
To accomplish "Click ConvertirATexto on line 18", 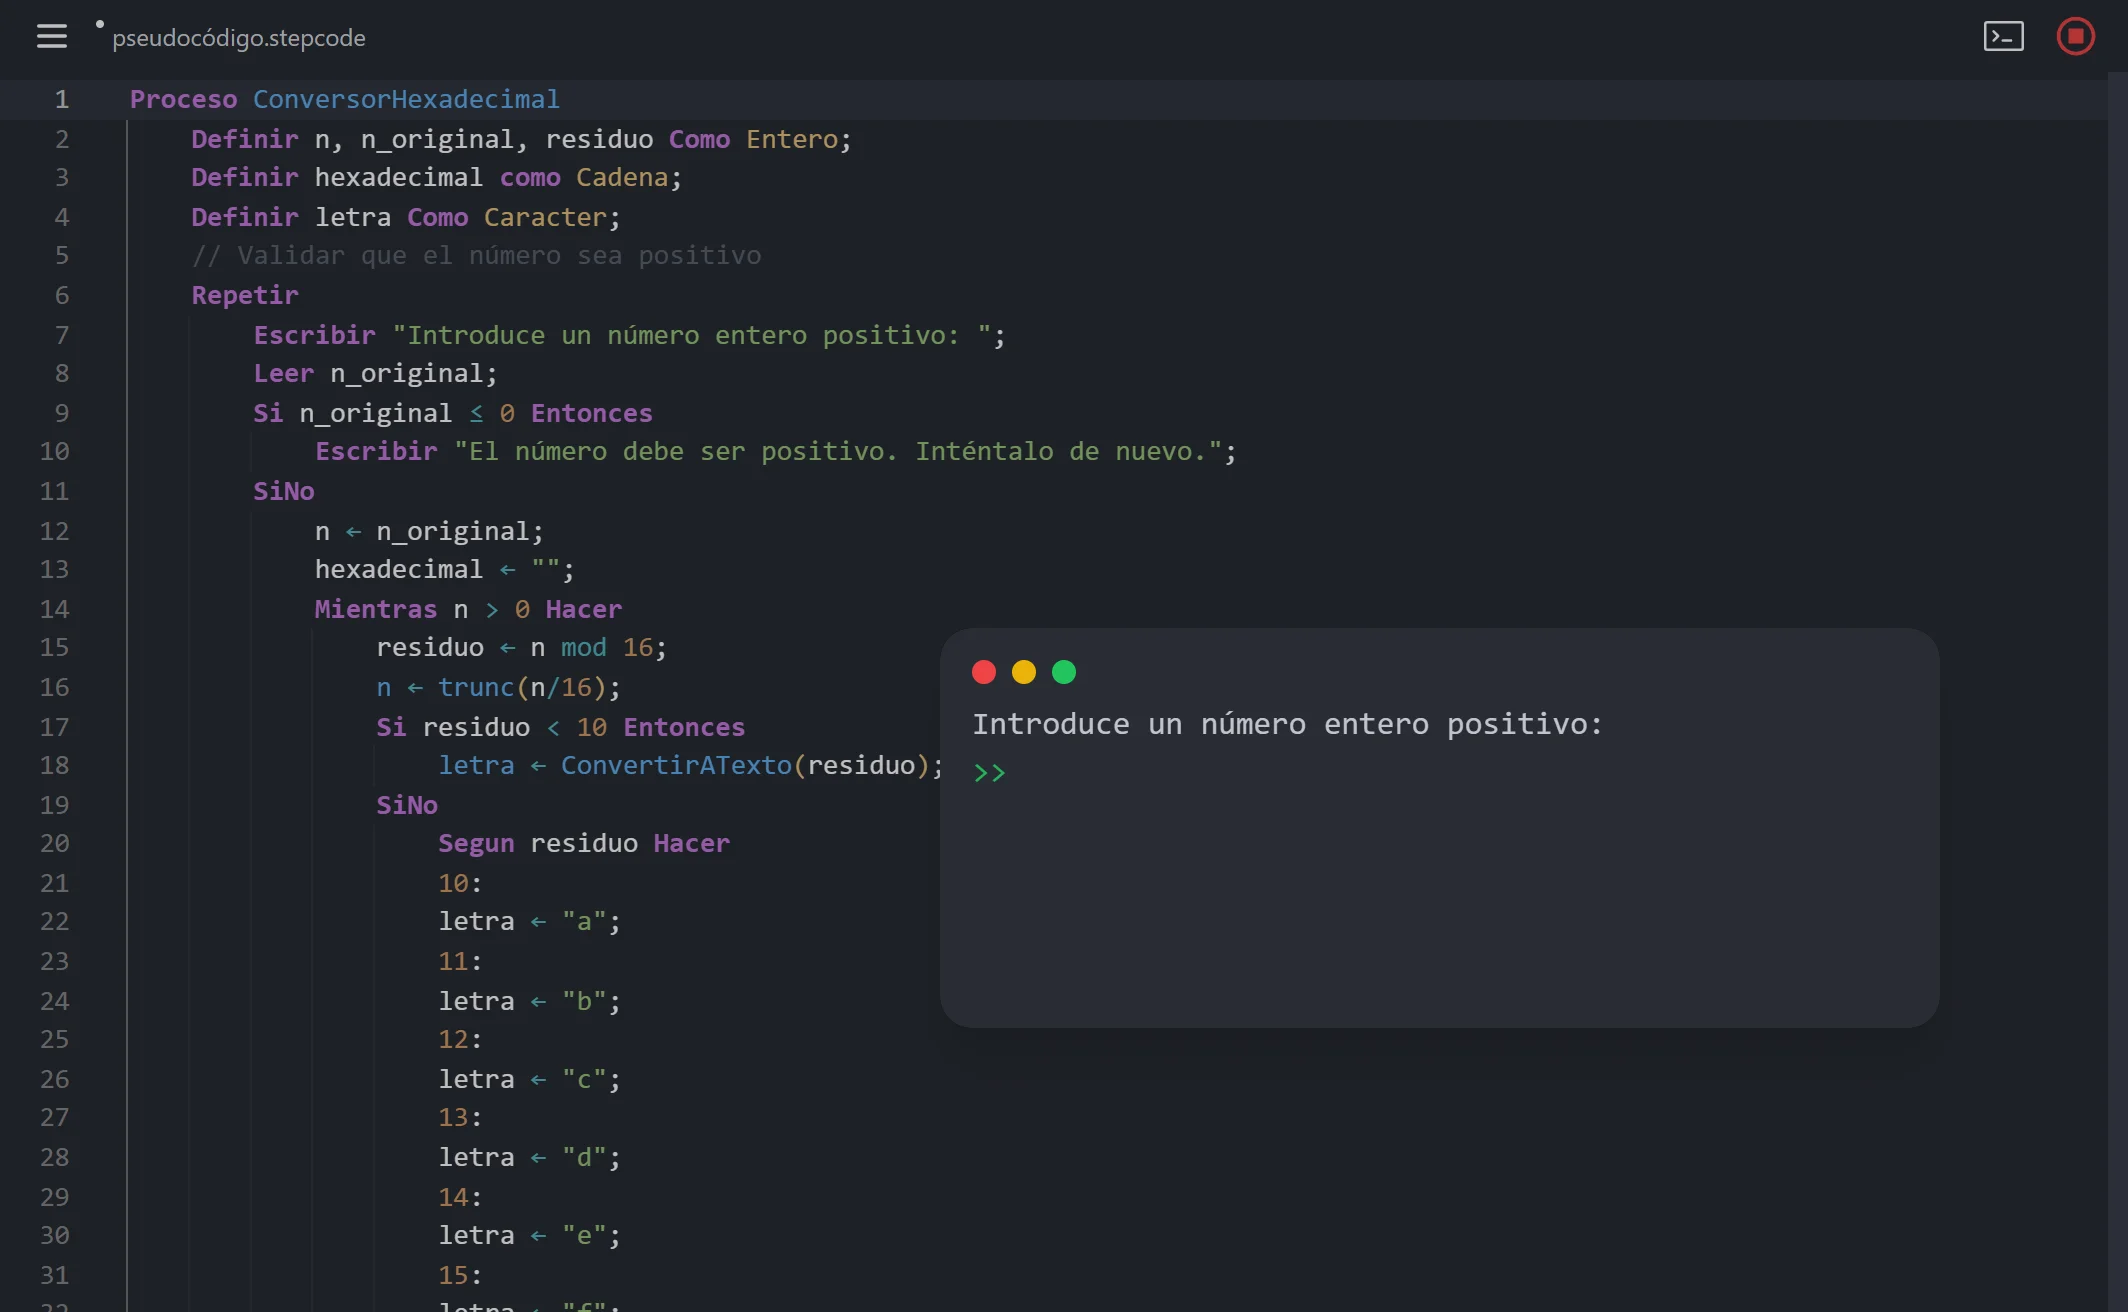I will [676, 766].
